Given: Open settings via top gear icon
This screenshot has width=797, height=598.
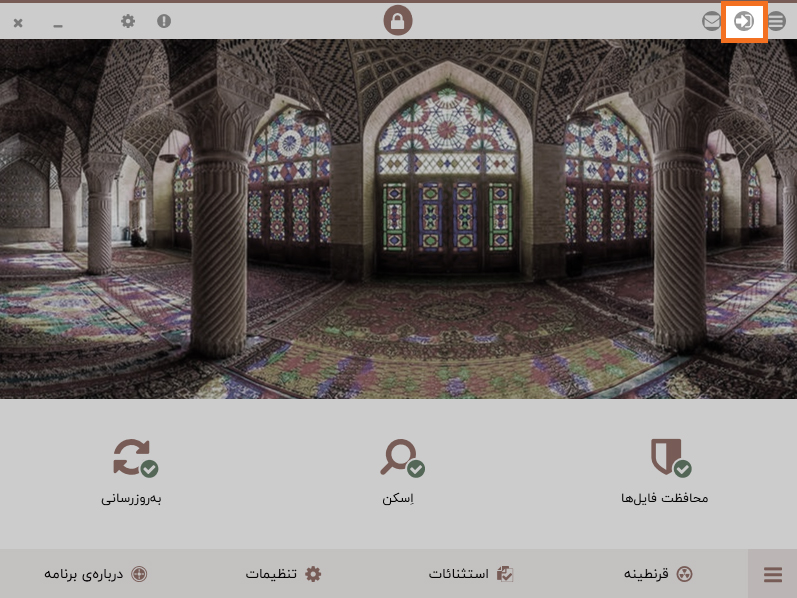Looking at the screenshot, I should click(128, 21).
